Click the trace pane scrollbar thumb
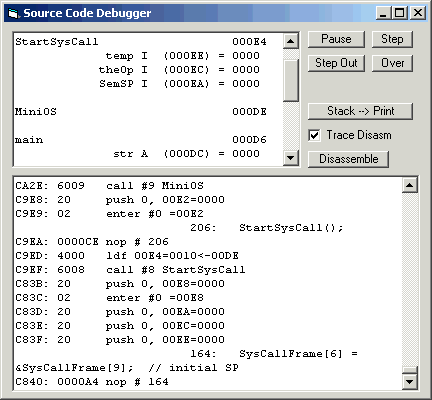The height and width of the screenshot is (400, 432). tap(410, 370)
